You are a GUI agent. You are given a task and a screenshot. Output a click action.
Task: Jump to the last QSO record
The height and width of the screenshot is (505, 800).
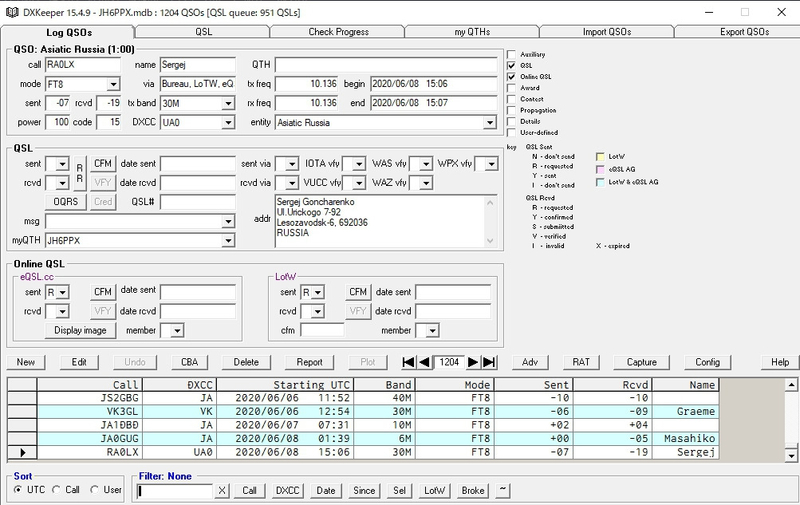click(489, 362)
